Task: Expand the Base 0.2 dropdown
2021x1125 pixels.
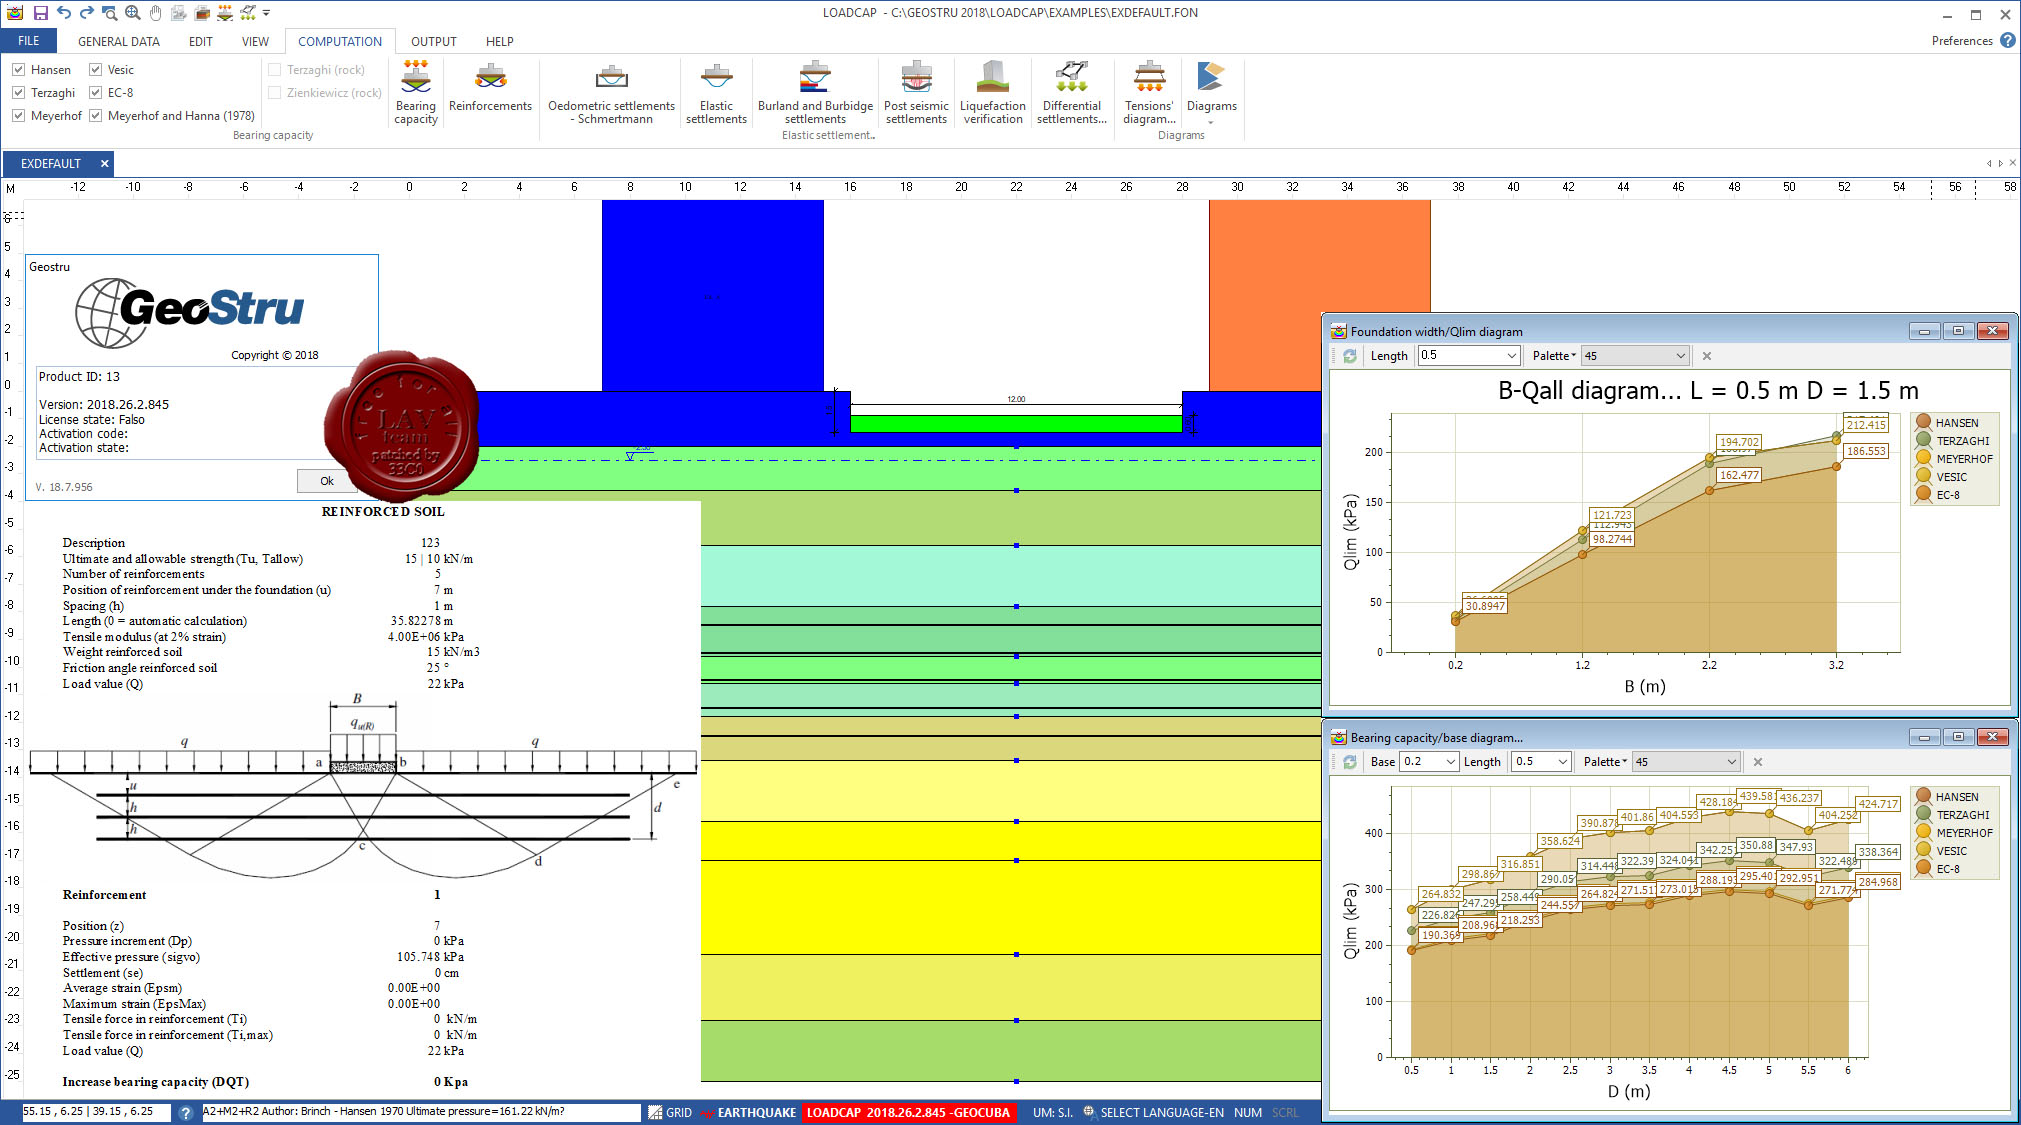Action: tap(1450, 762)
